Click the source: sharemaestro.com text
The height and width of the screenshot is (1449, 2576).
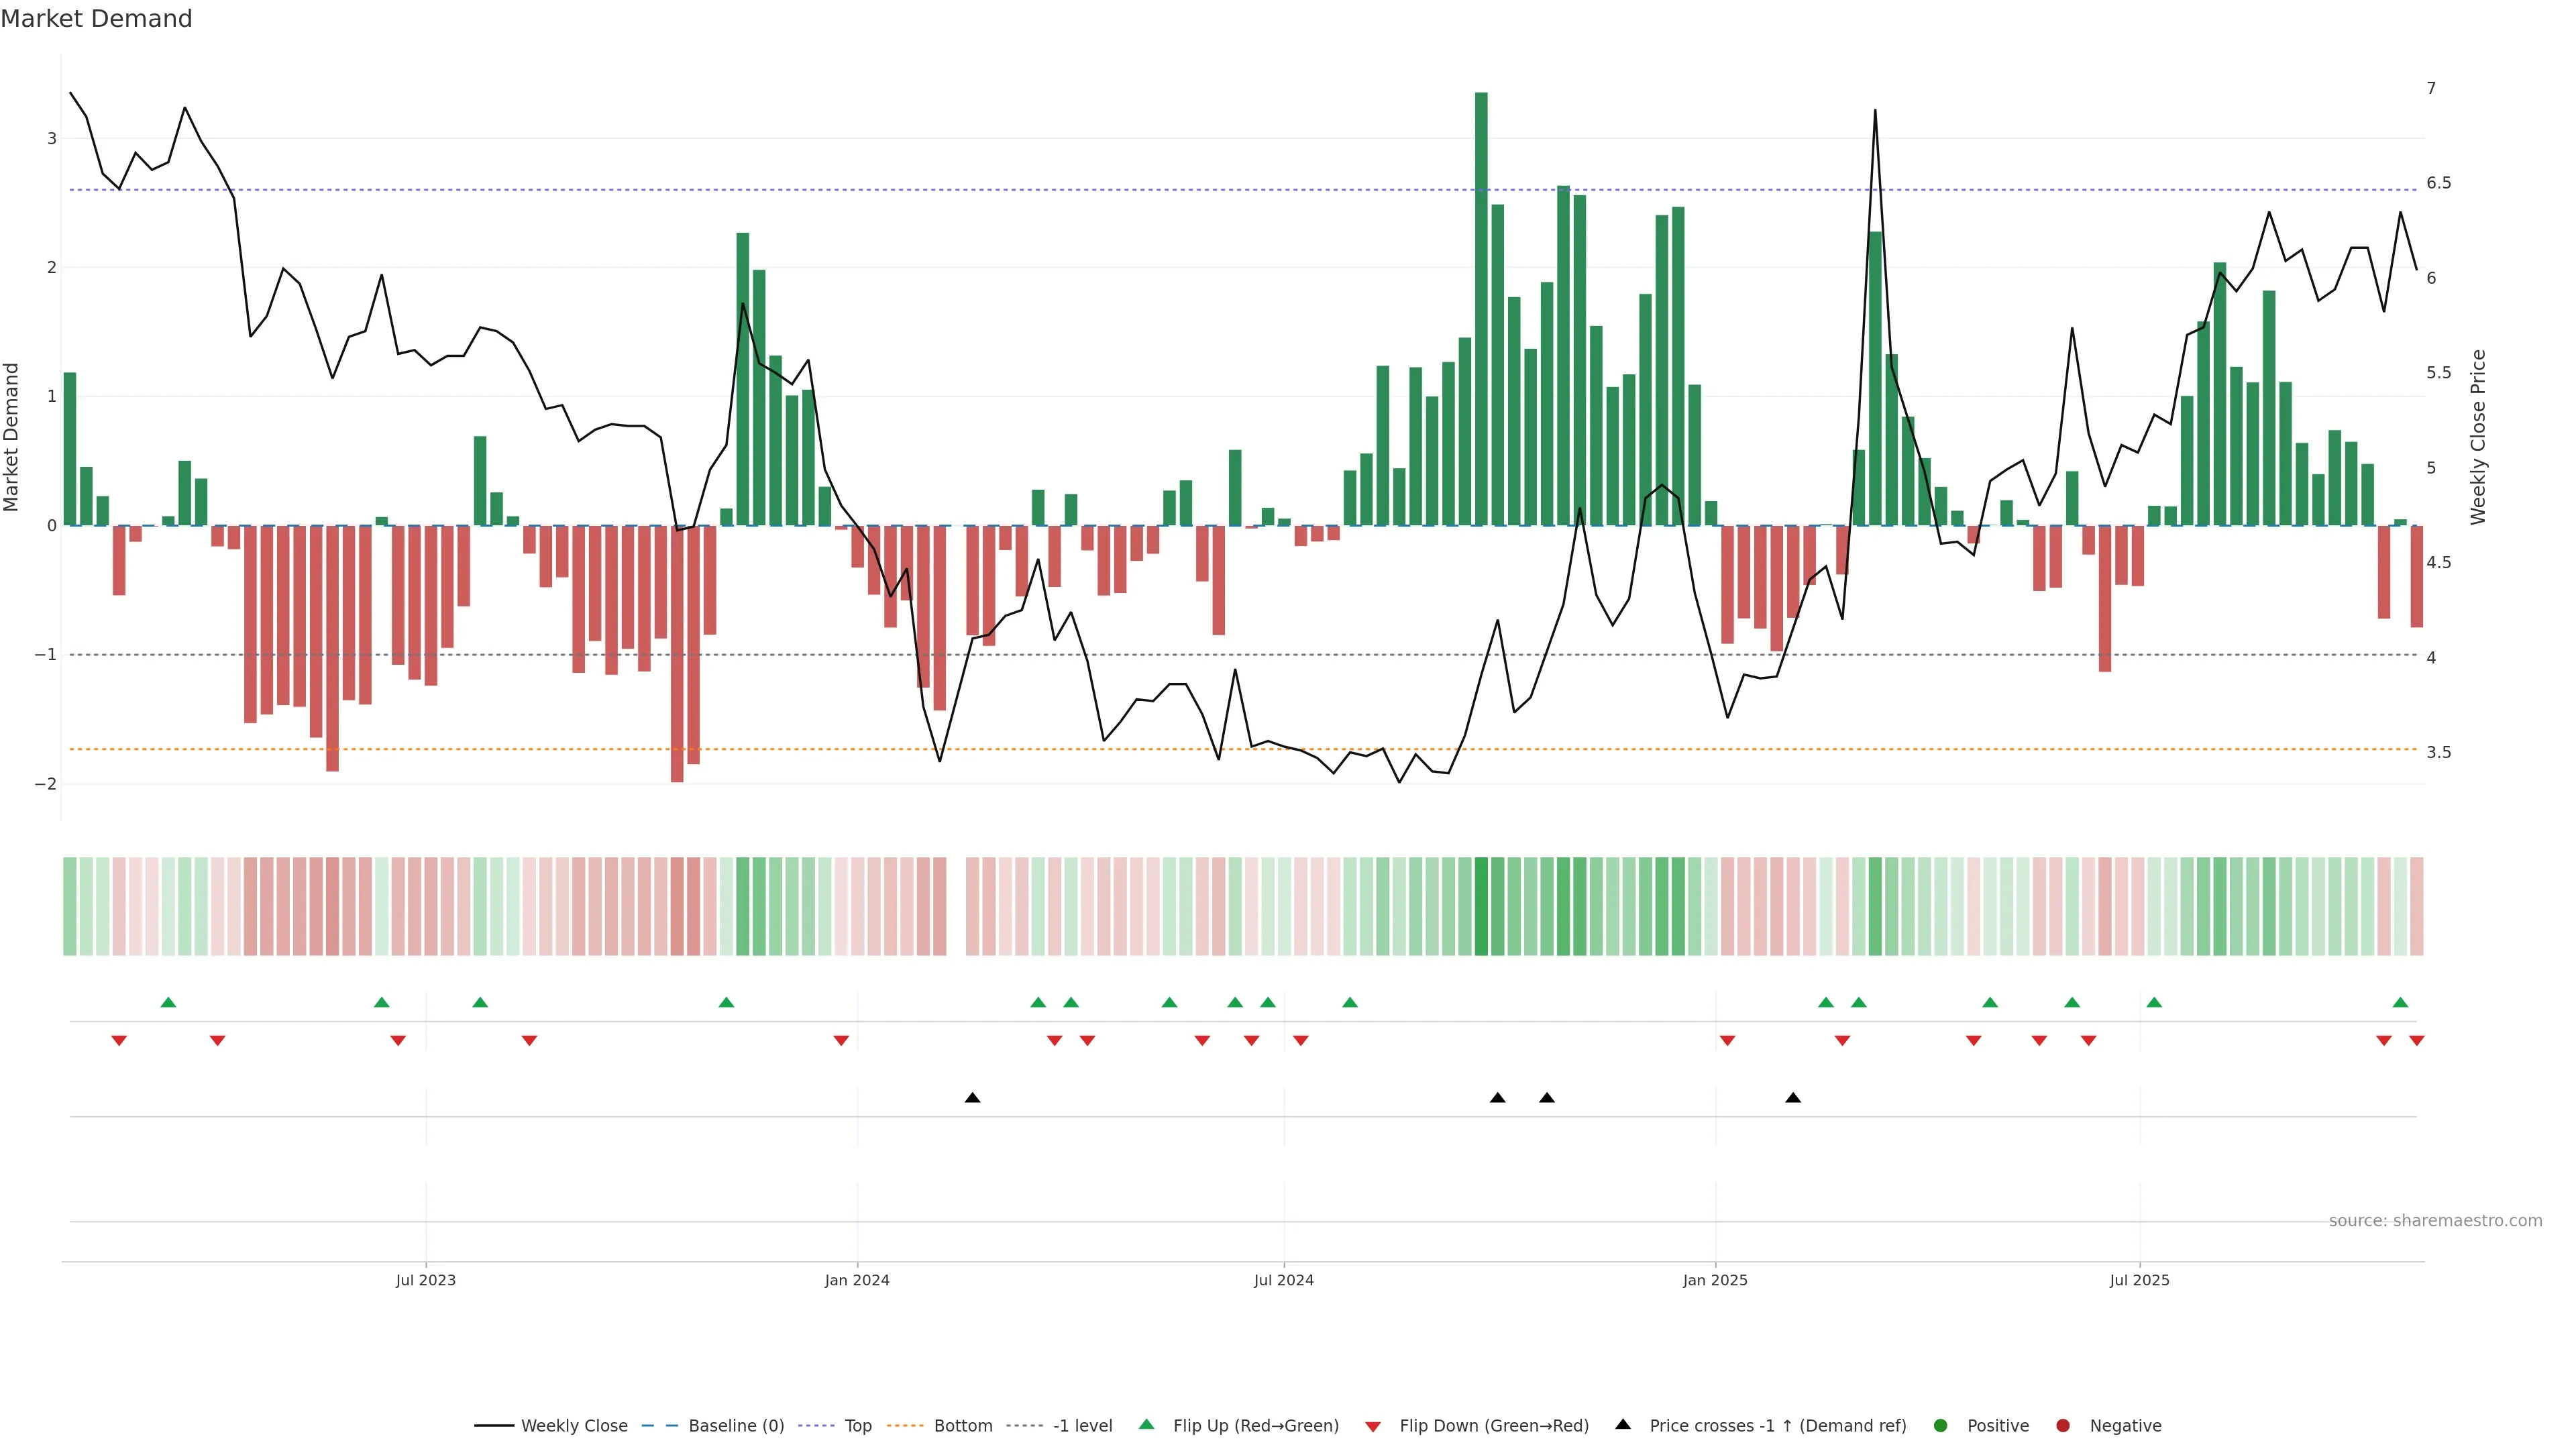click(2435, 1221)
